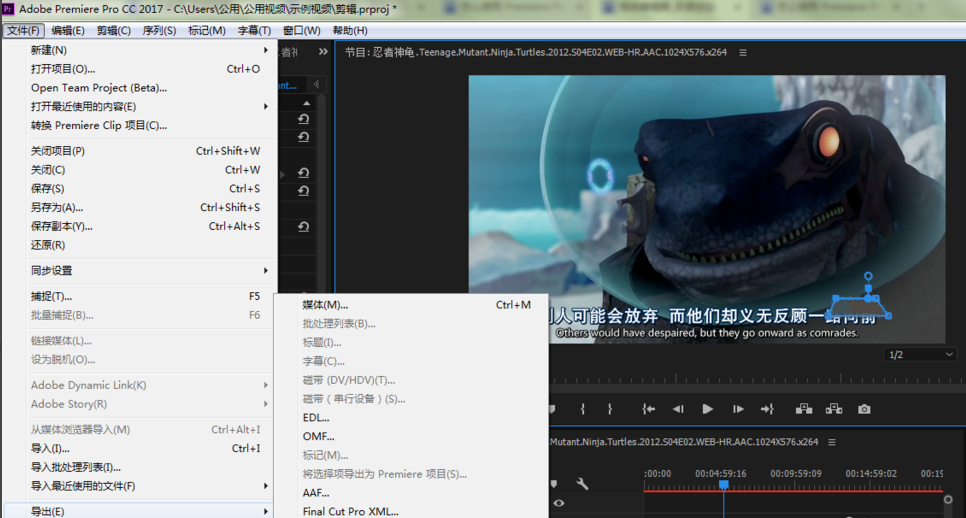The image size is (966, 518).
Task: Open the 序列(S) menu in menu bar
Action: pyautogui.click(x=159, y=30)
